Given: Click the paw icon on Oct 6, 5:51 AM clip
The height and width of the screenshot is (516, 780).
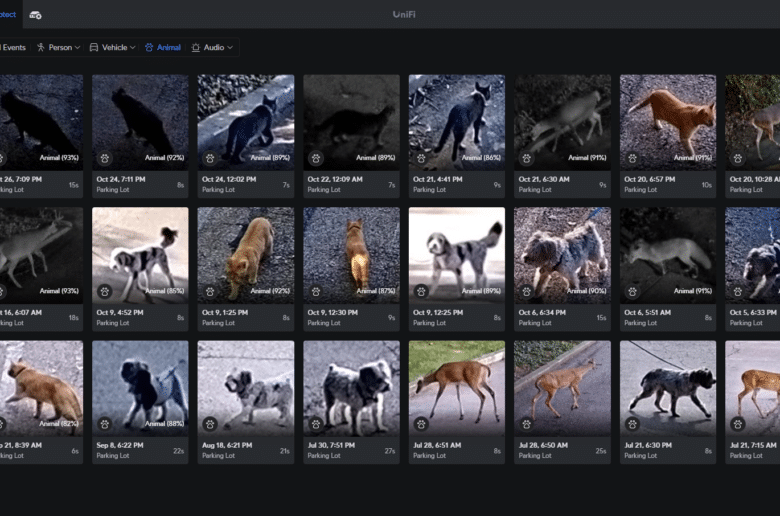Looking at the screenshot, I should [x=632, y=292].
